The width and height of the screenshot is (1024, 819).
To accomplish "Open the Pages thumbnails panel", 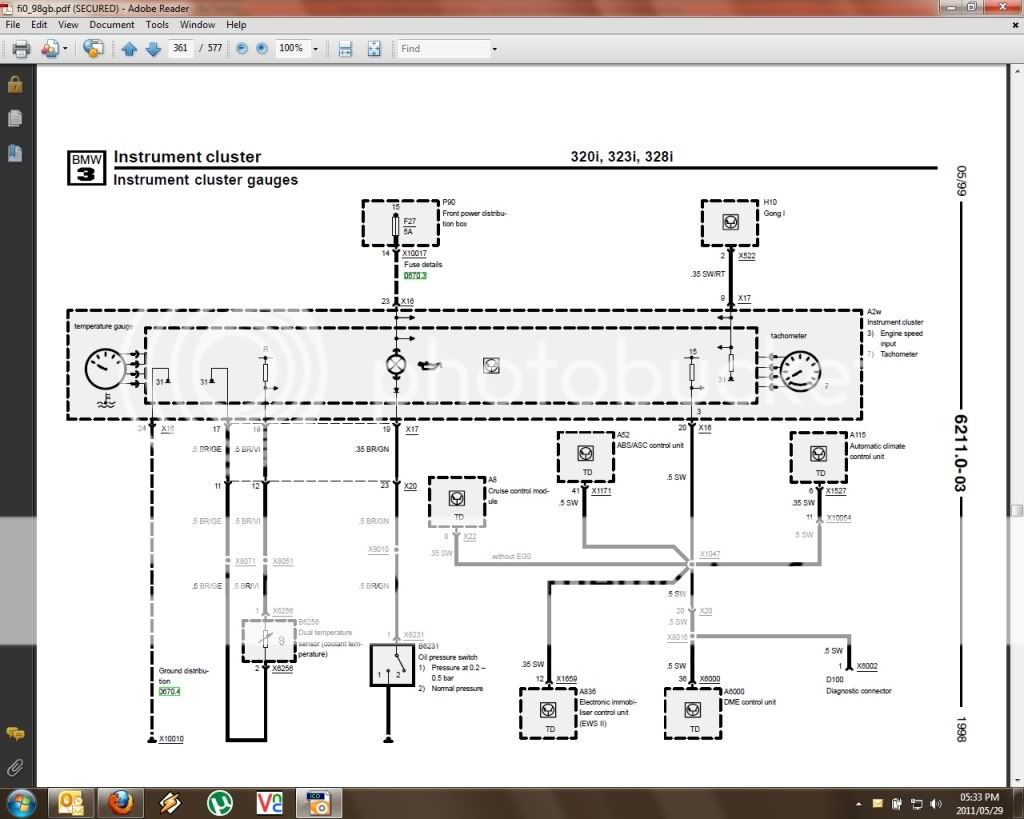I will (15, 118).
